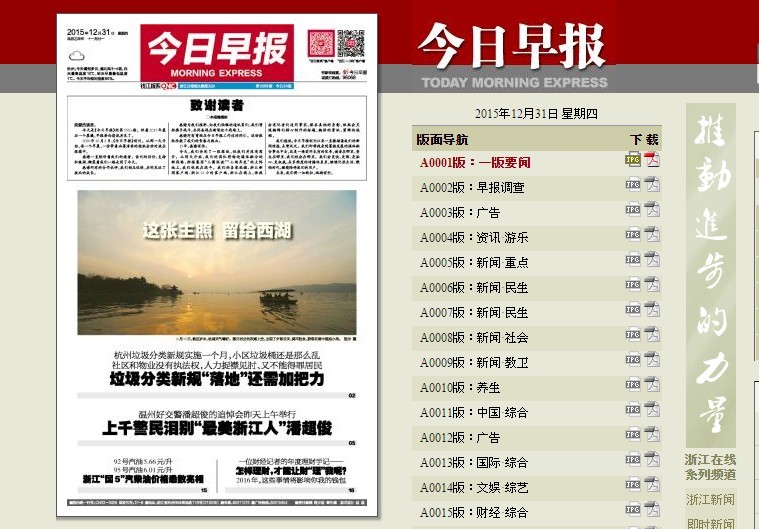Open the 浙江新闻 channel link
Image resolution: width=759 pixels, height=529 pixels.
click(x=710, y=500)
